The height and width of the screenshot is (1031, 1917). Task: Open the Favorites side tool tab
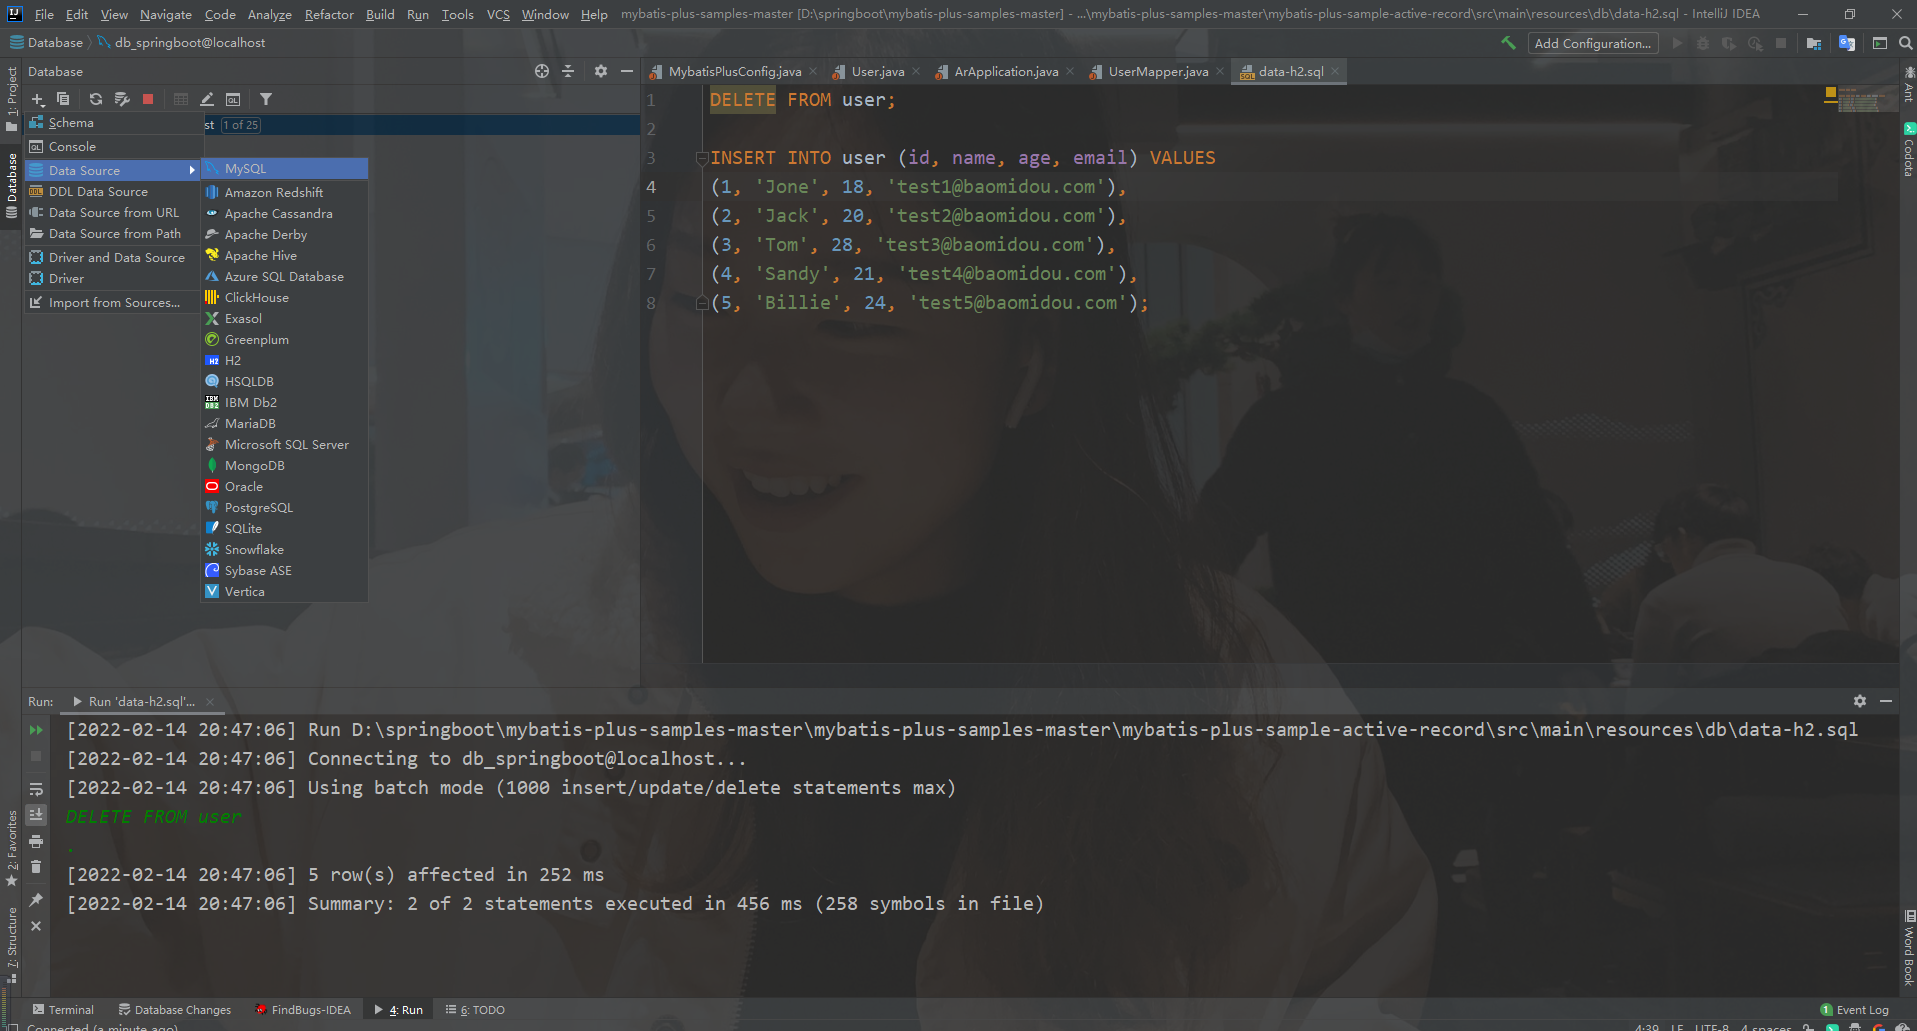12,848
